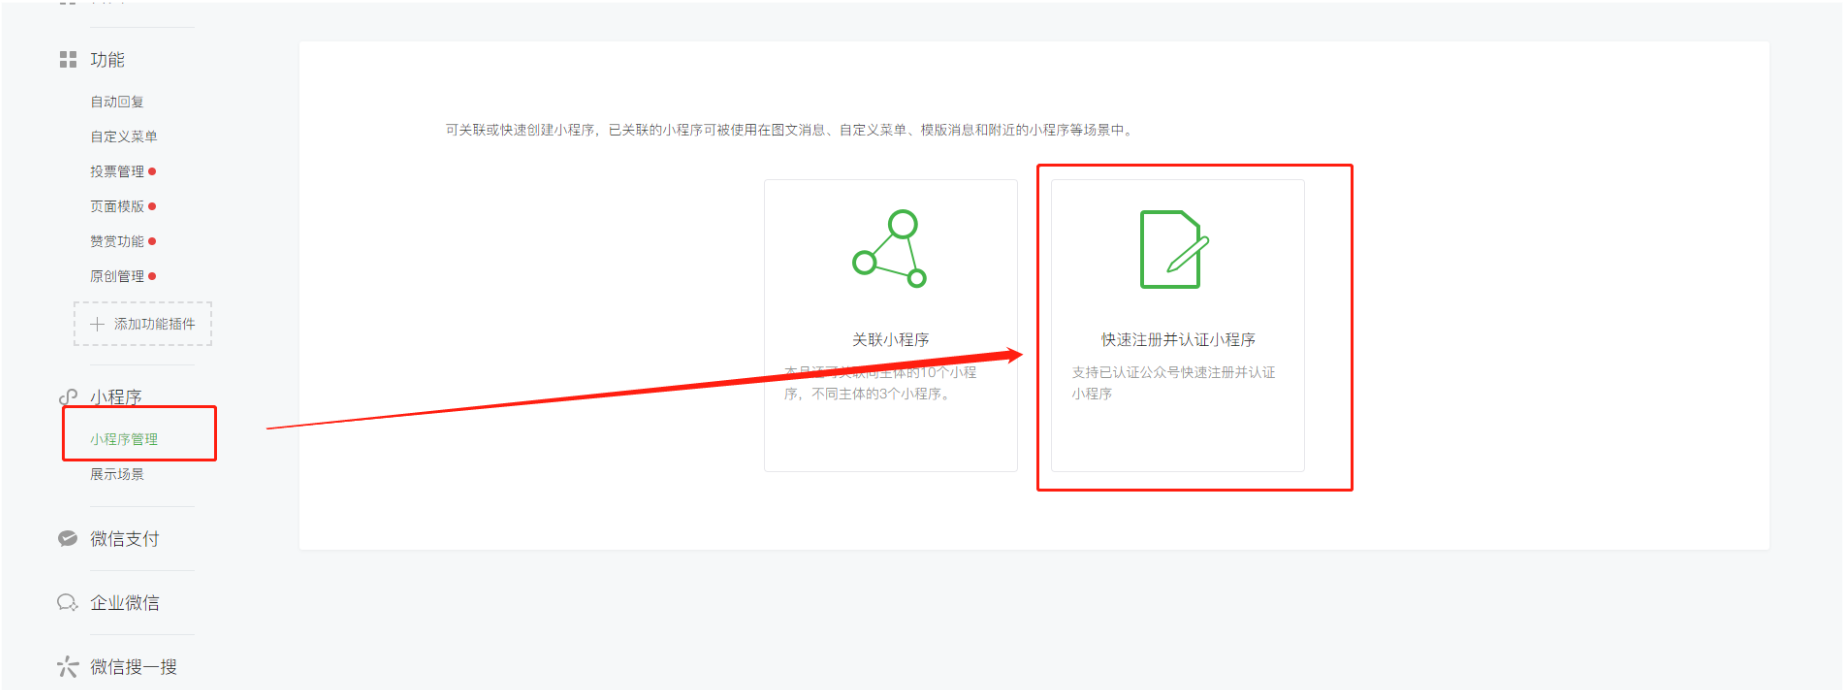
Task: Click the 支持已认证公众号快速注册并认证 description text
Action: click(1174, 383)
